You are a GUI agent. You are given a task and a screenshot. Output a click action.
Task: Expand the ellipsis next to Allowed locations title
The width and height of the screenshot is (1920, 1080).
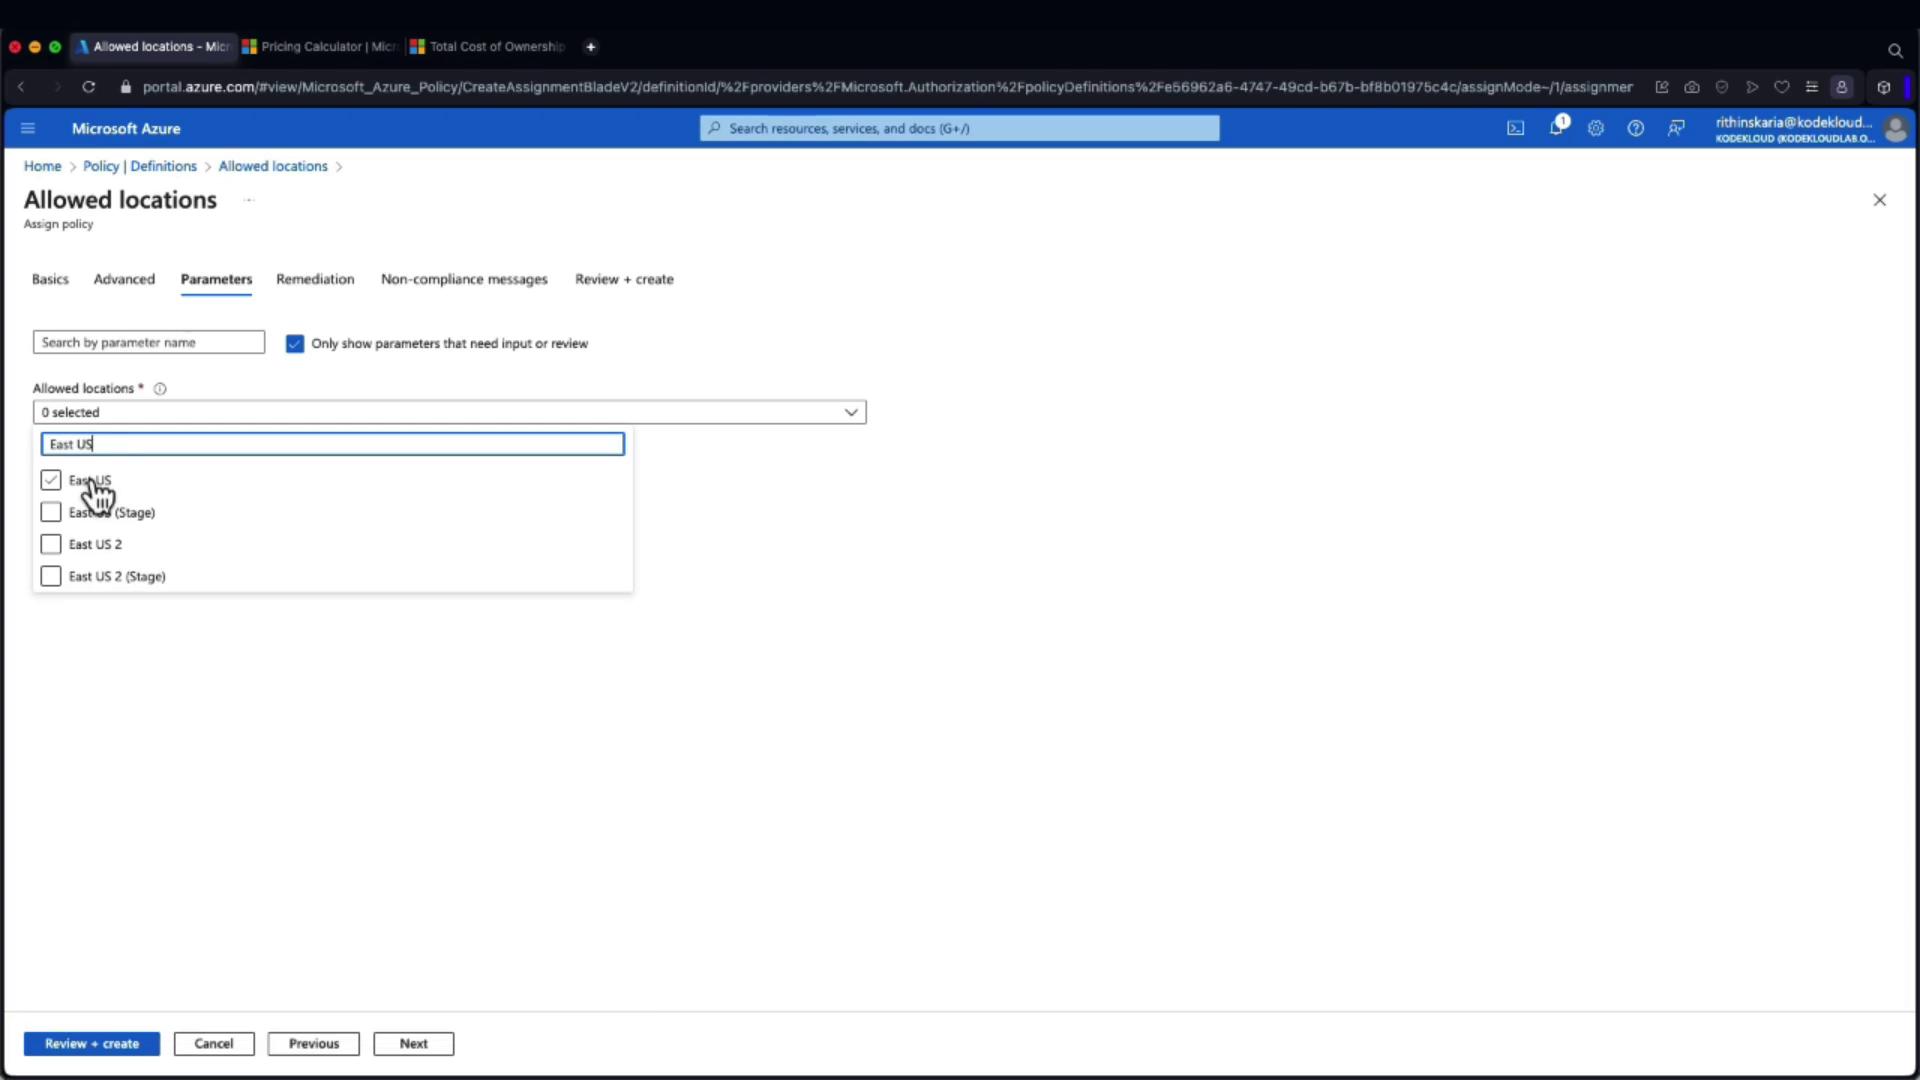click(x=249, y=200)
